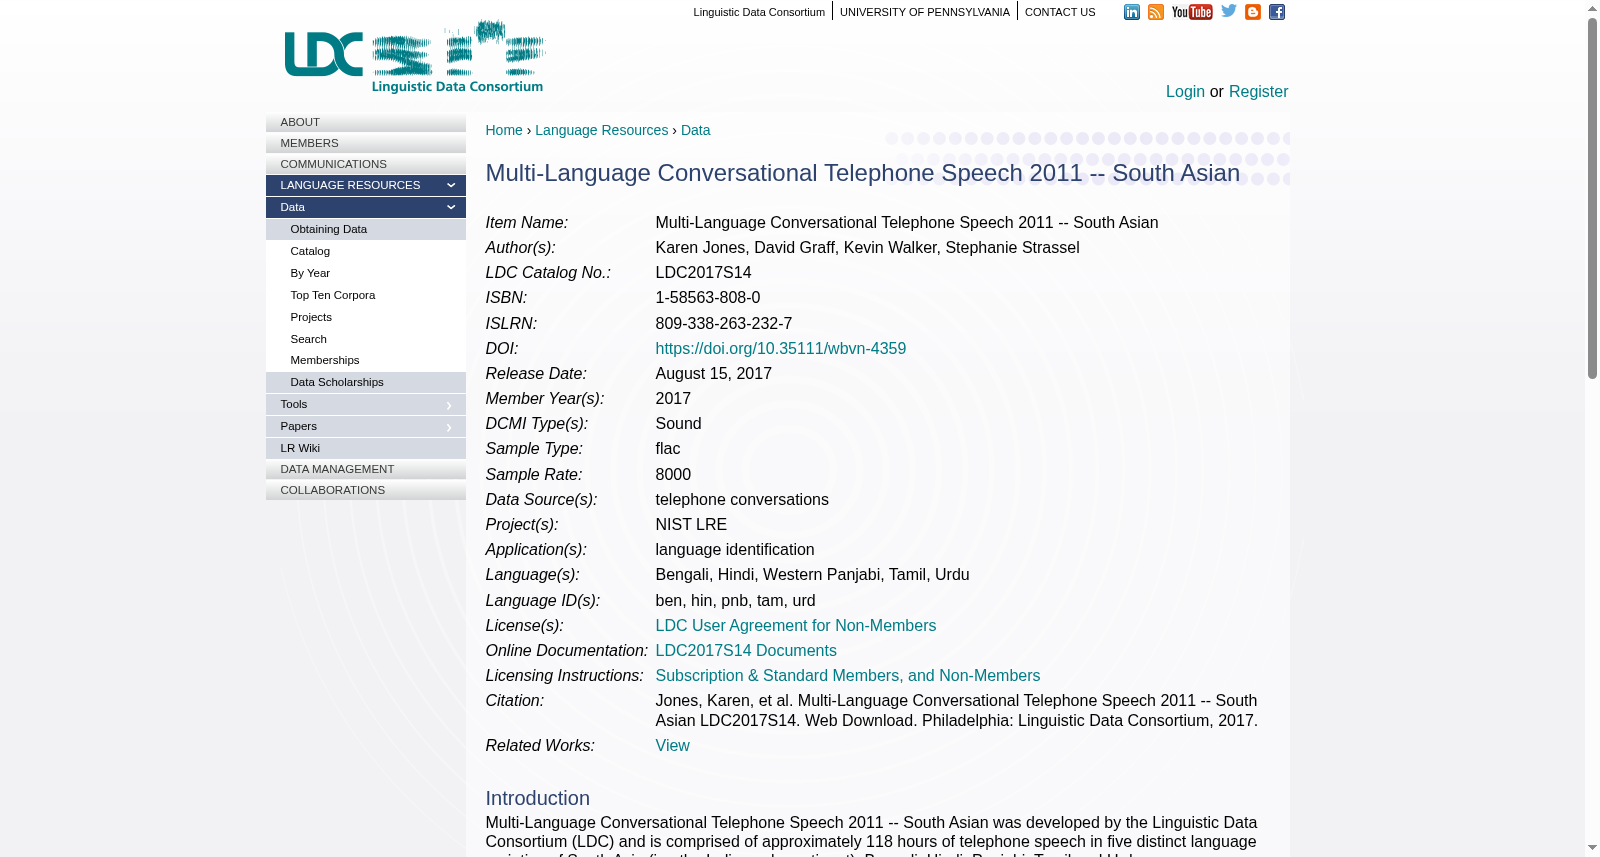The image size is (1600, 857).
Task: Expand the Papers submenu arrow
Action: pos(449,427)
